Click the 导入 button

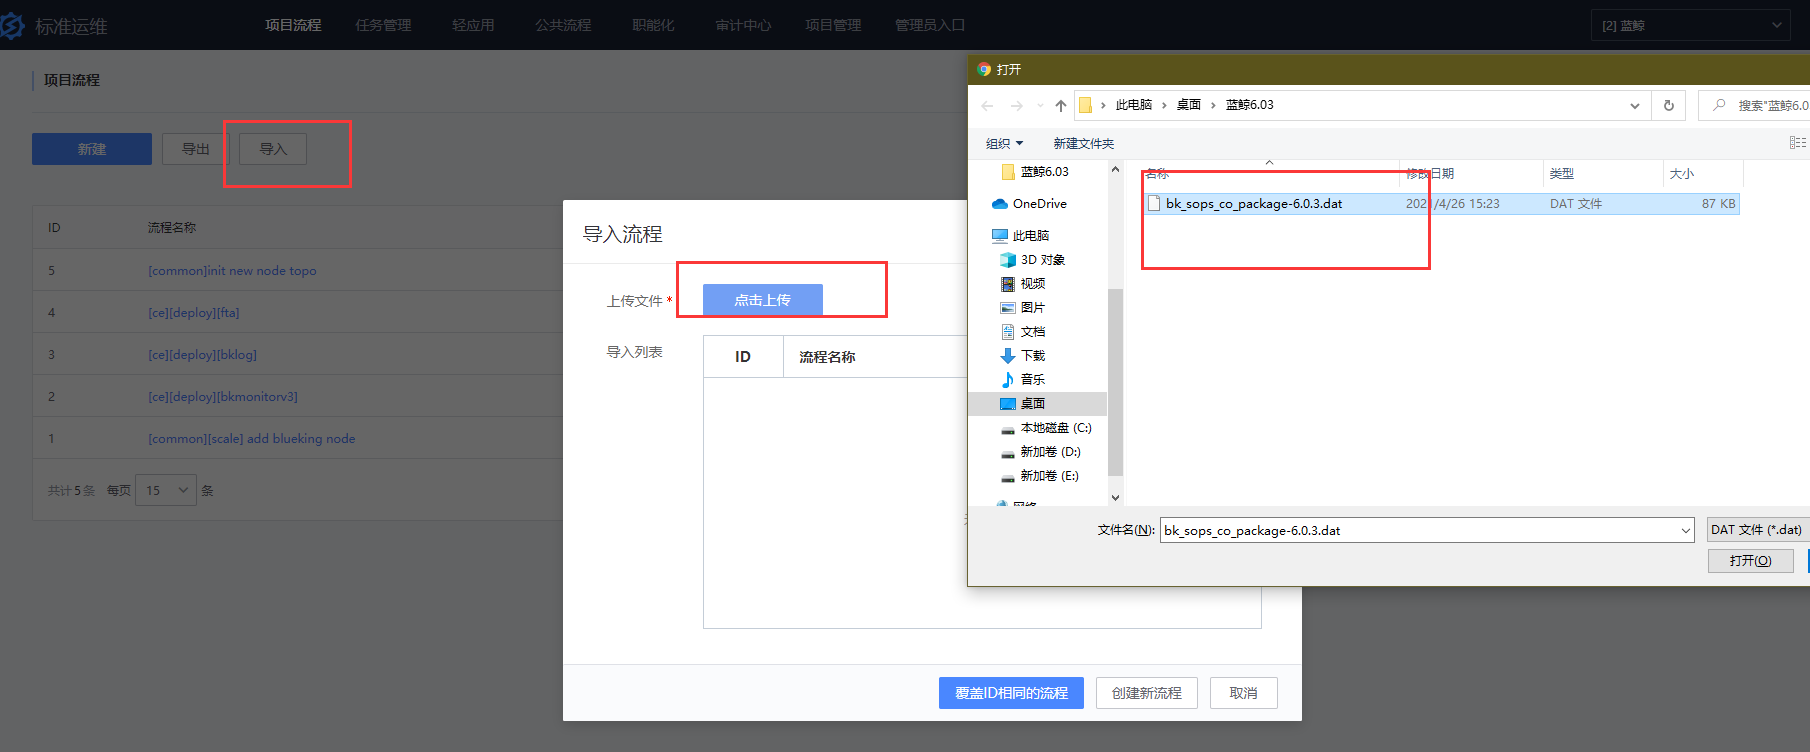point(273,149)
